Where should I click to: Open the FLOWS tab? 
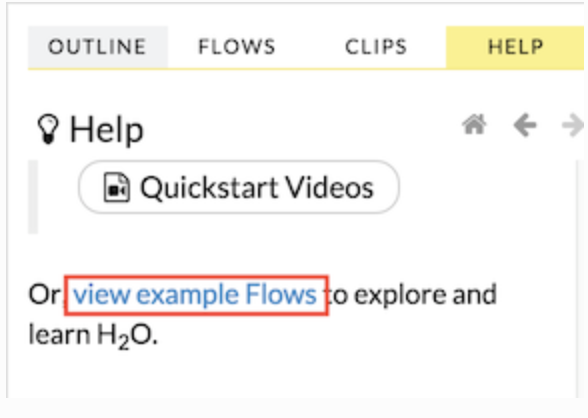pyautogui.click(x=237, y=47)
